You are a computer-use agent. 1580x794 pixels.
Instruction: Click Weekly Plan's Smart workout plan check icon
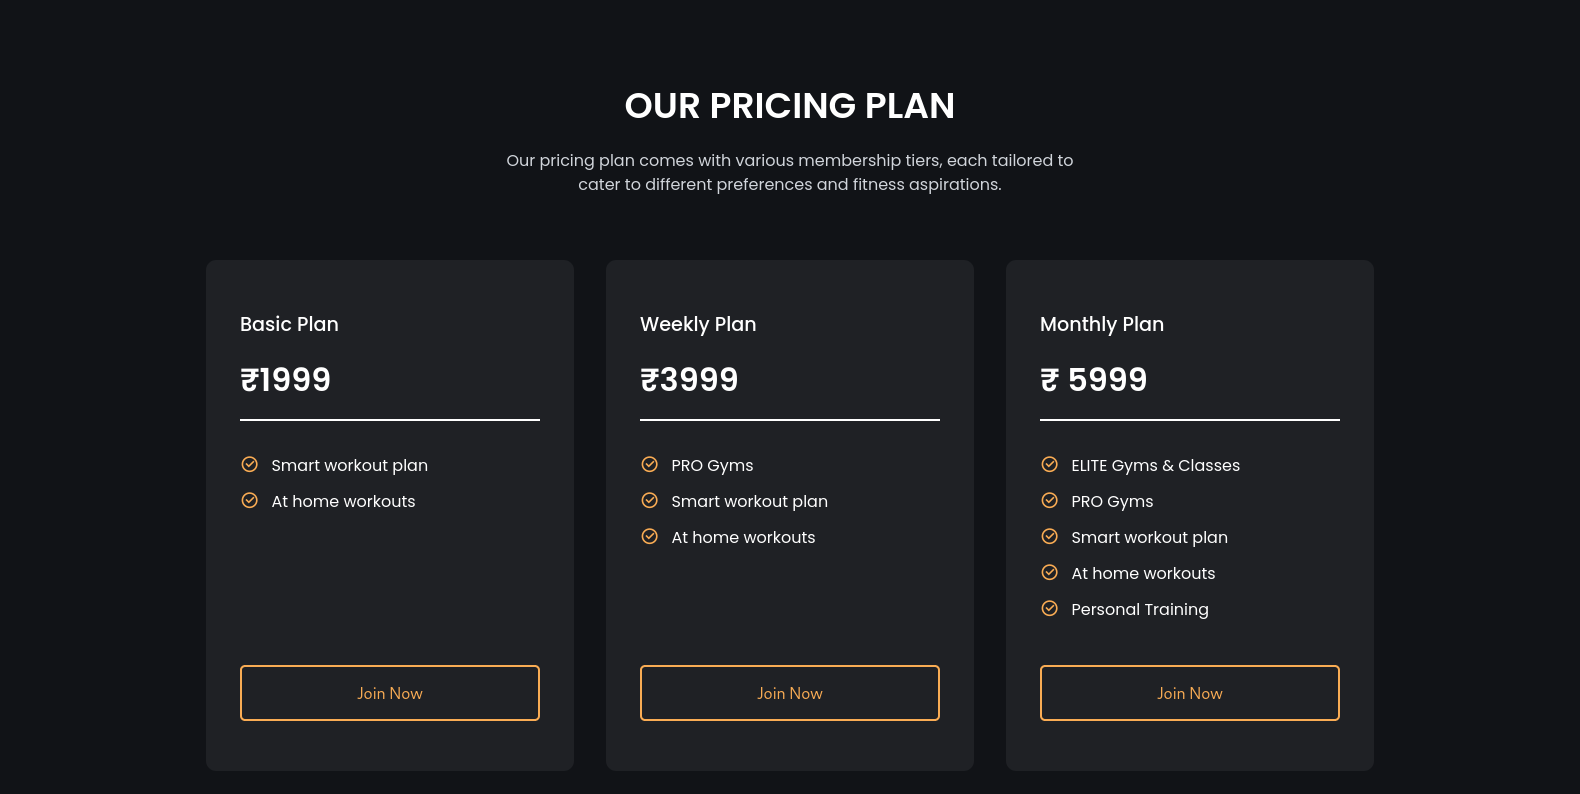[649, 500]
